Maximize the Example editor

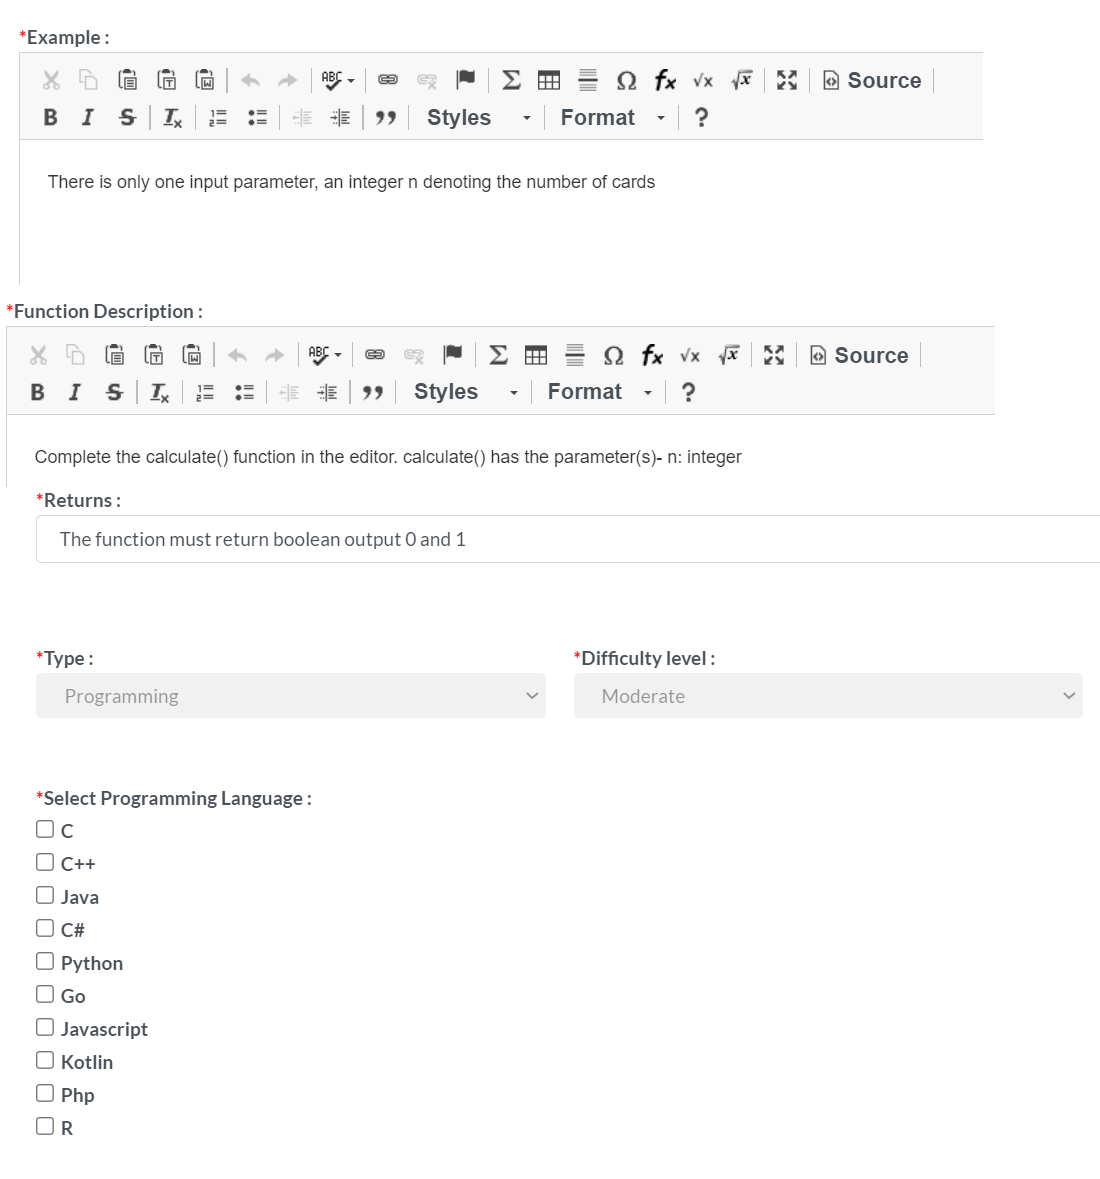pyautogui.click(x=787, y=80)
